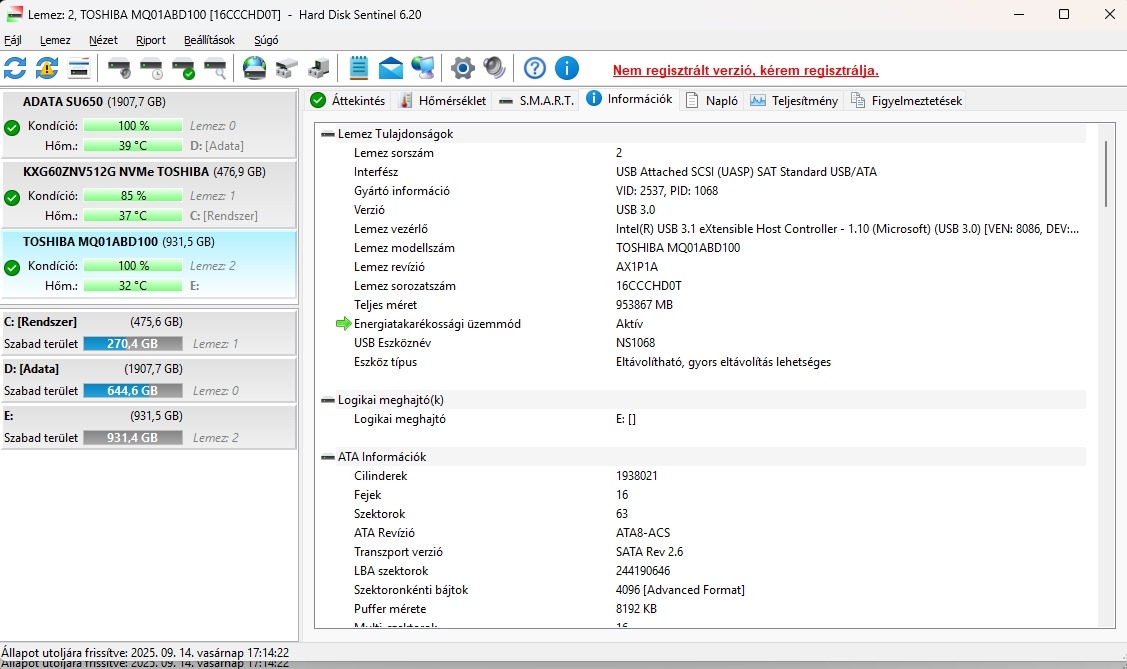Select the C: [Rendszer] partition entry
This screenshot has height=669, width=1127.
[x=149, y=333]
